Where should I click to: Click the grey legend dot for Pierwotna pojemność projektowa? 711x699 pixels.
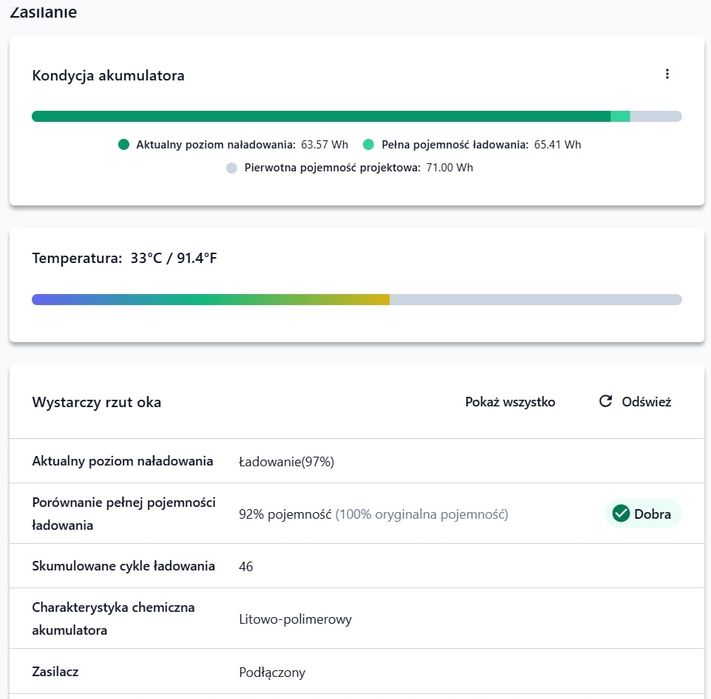tap(232, 168)
